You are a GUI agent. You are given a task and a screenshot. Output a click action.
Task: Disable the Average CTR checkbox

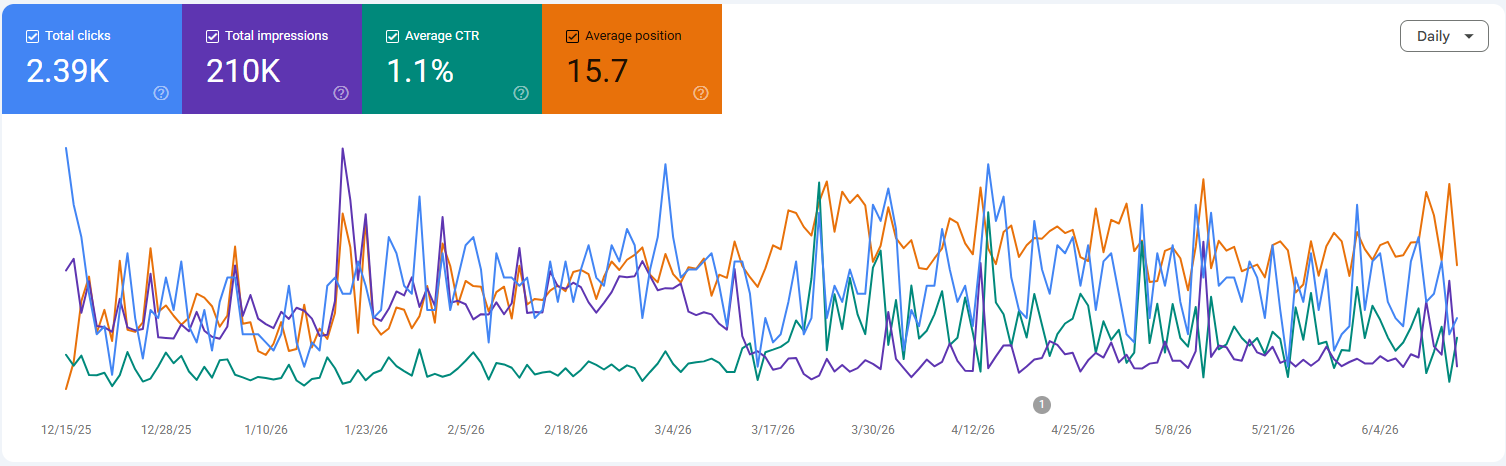[392, 36]
